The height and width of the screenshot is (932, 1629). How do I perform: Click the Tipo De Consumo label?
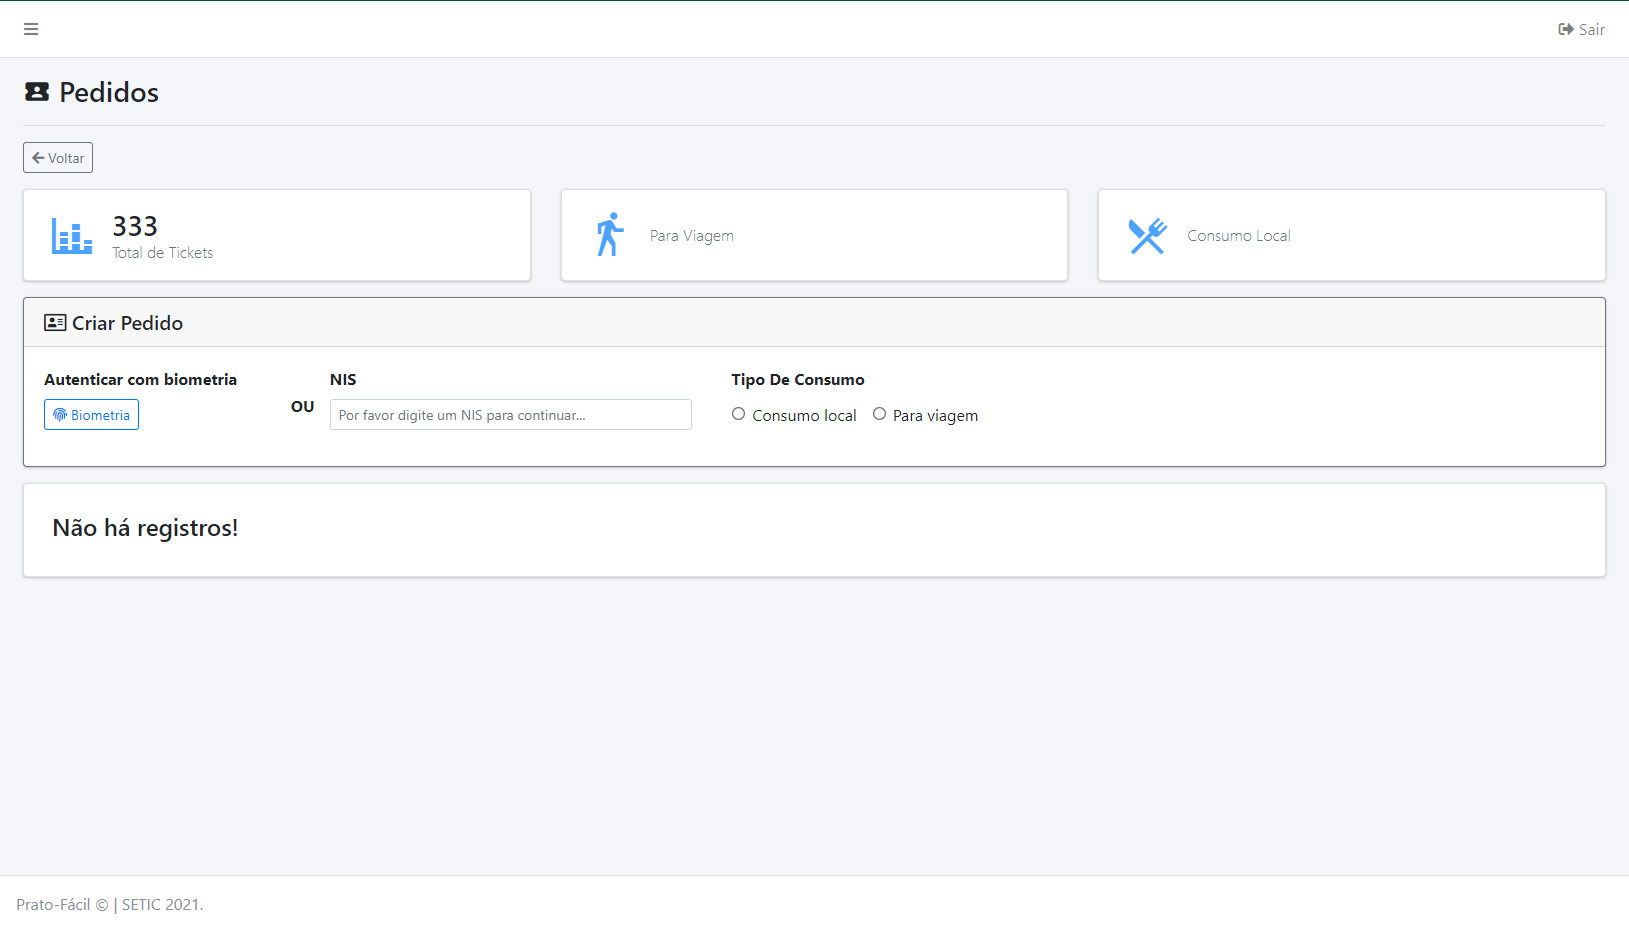(x=797, y=380)
